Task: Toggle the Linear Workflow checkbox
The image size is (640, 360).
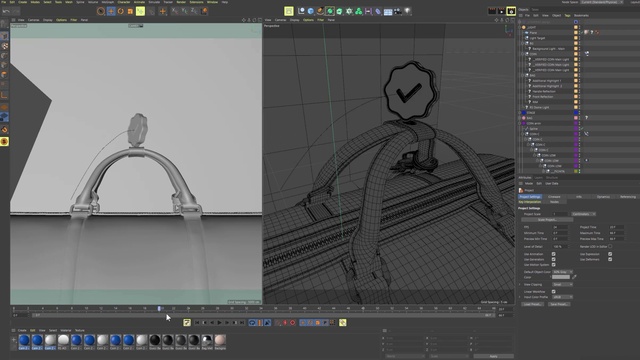Action: click(x=553, y=291)
